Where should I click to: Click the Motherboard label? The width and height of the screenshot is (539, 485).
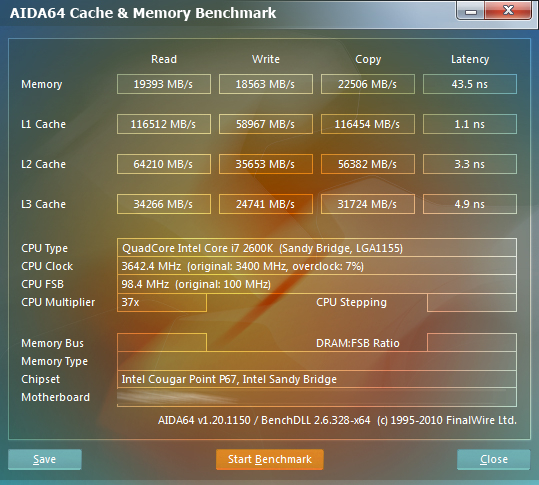pyautogui.click(x=55, y=397)
